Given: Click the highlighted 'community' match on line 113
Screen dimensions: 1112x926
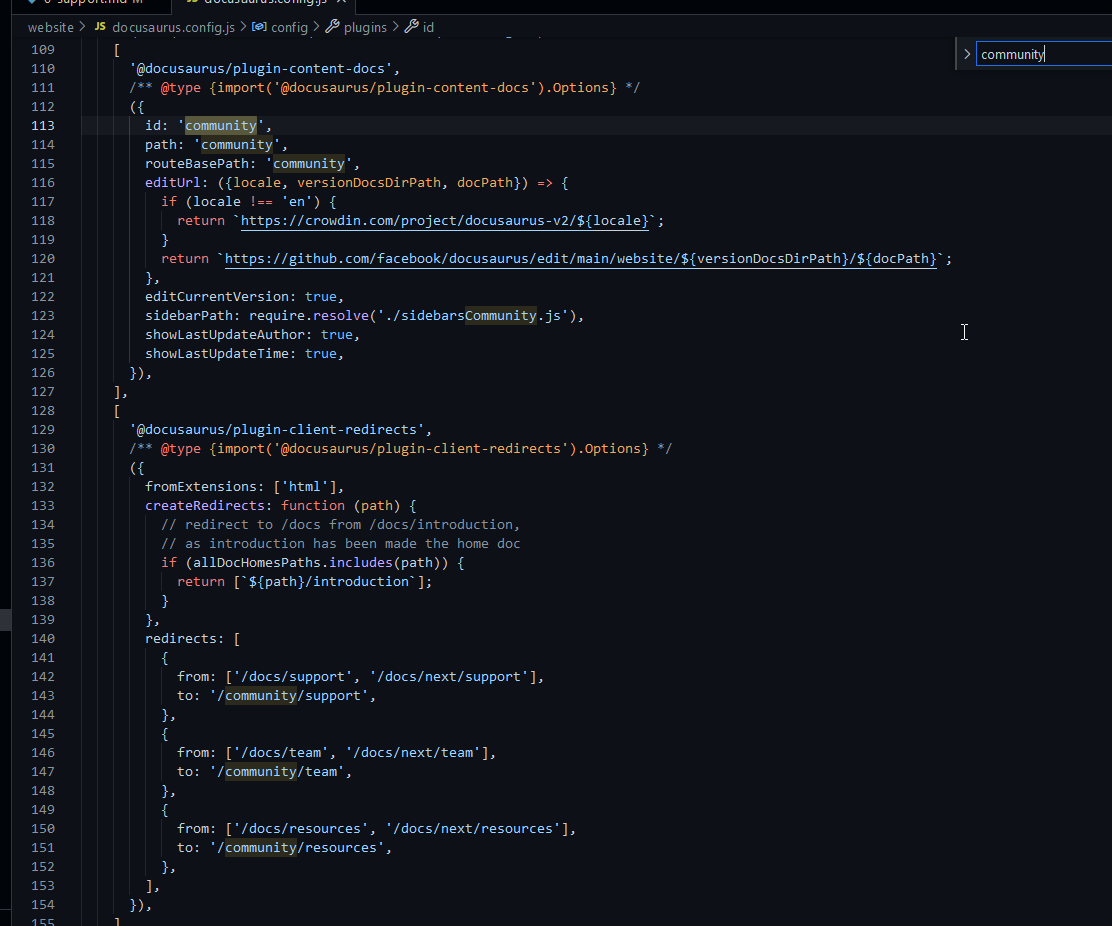Looking at the screenshot, I should (221, 125).
